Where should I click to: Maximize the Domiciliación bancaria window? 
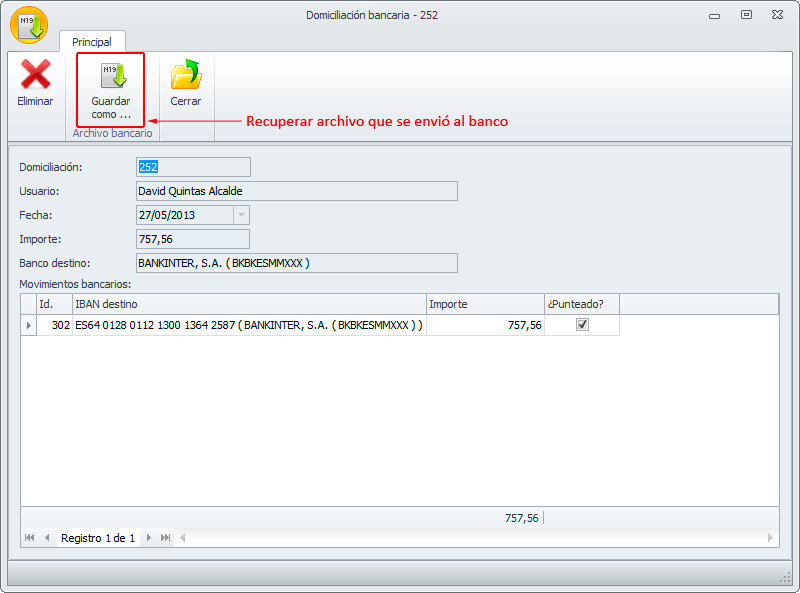click(746, 15)
